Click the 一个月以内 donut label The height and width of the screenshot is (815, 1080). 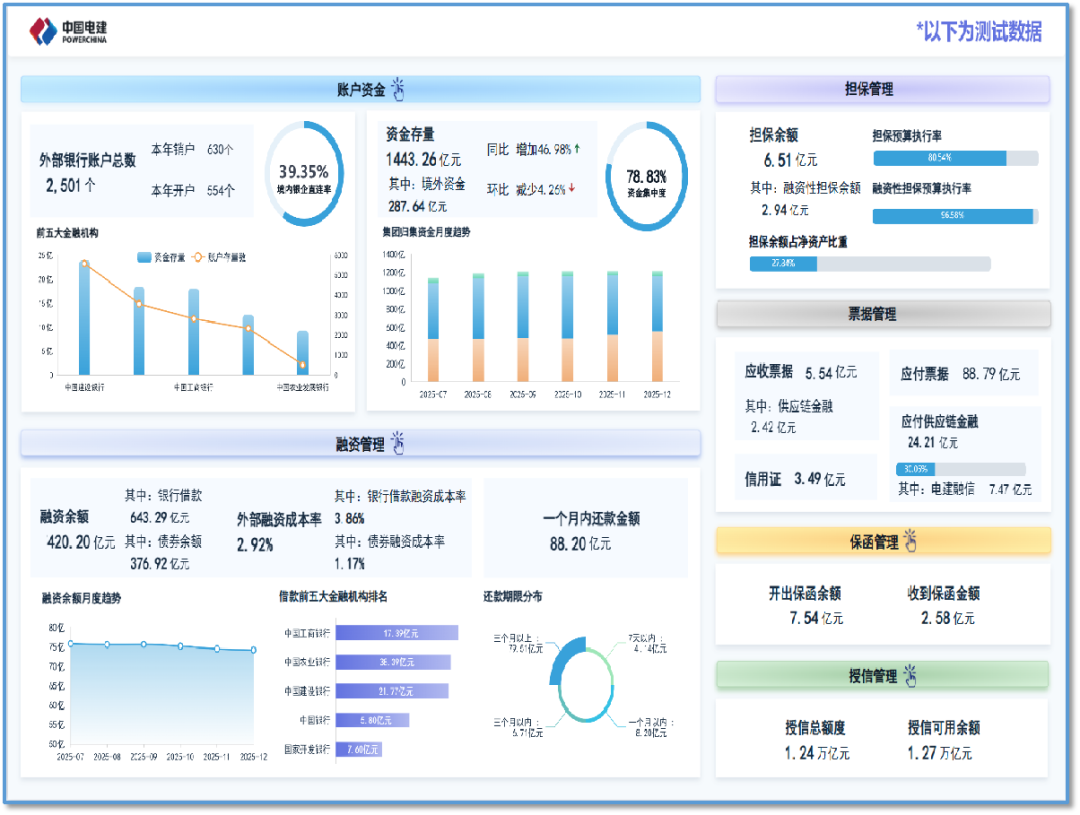652,728
